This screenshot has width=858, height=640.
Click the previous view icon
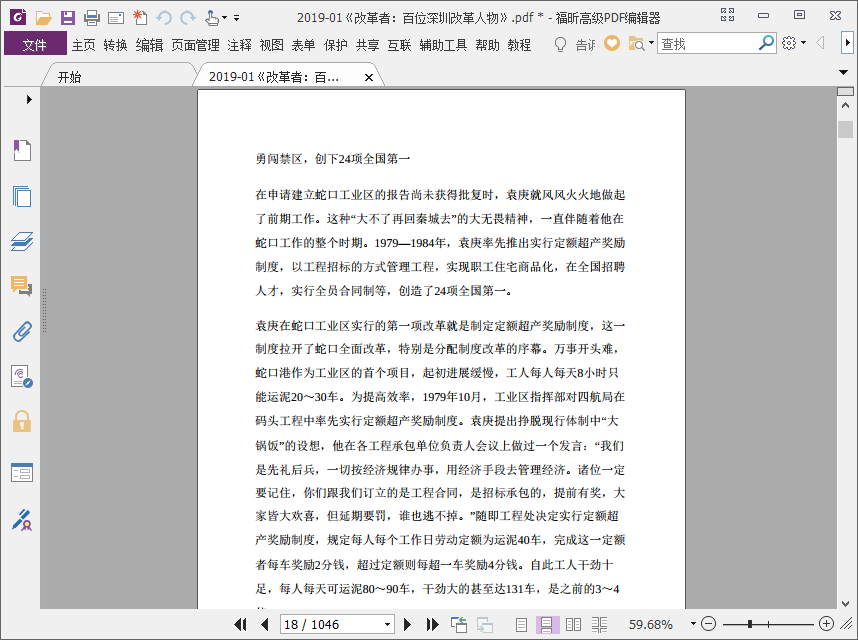[459, 624]
